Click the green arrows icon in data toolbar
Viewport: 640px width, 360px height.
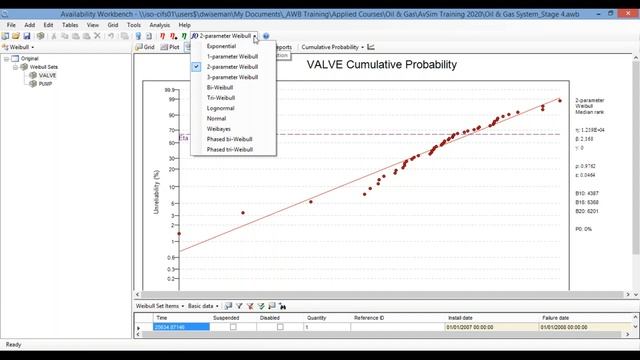click(261, 306)
